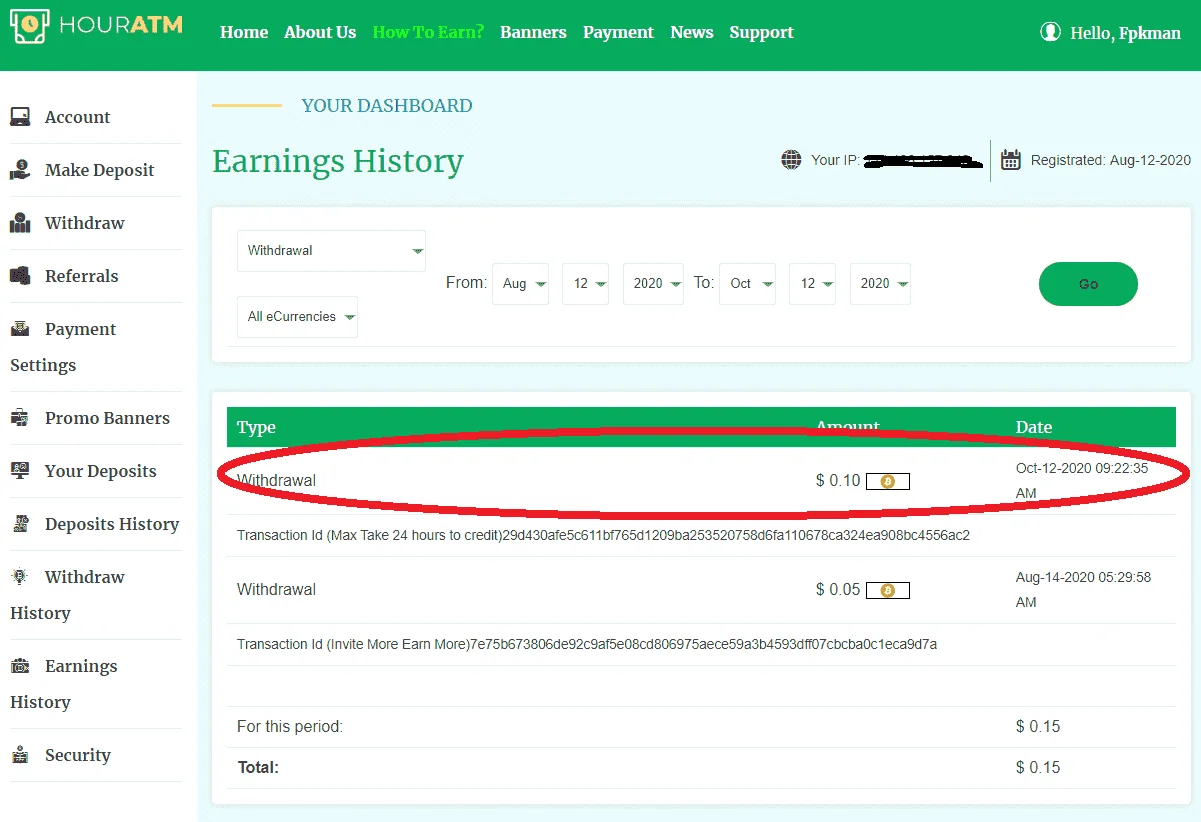The image size is (1201, 822).
Task: Open News in the top menu
Action: pos(692,32)
